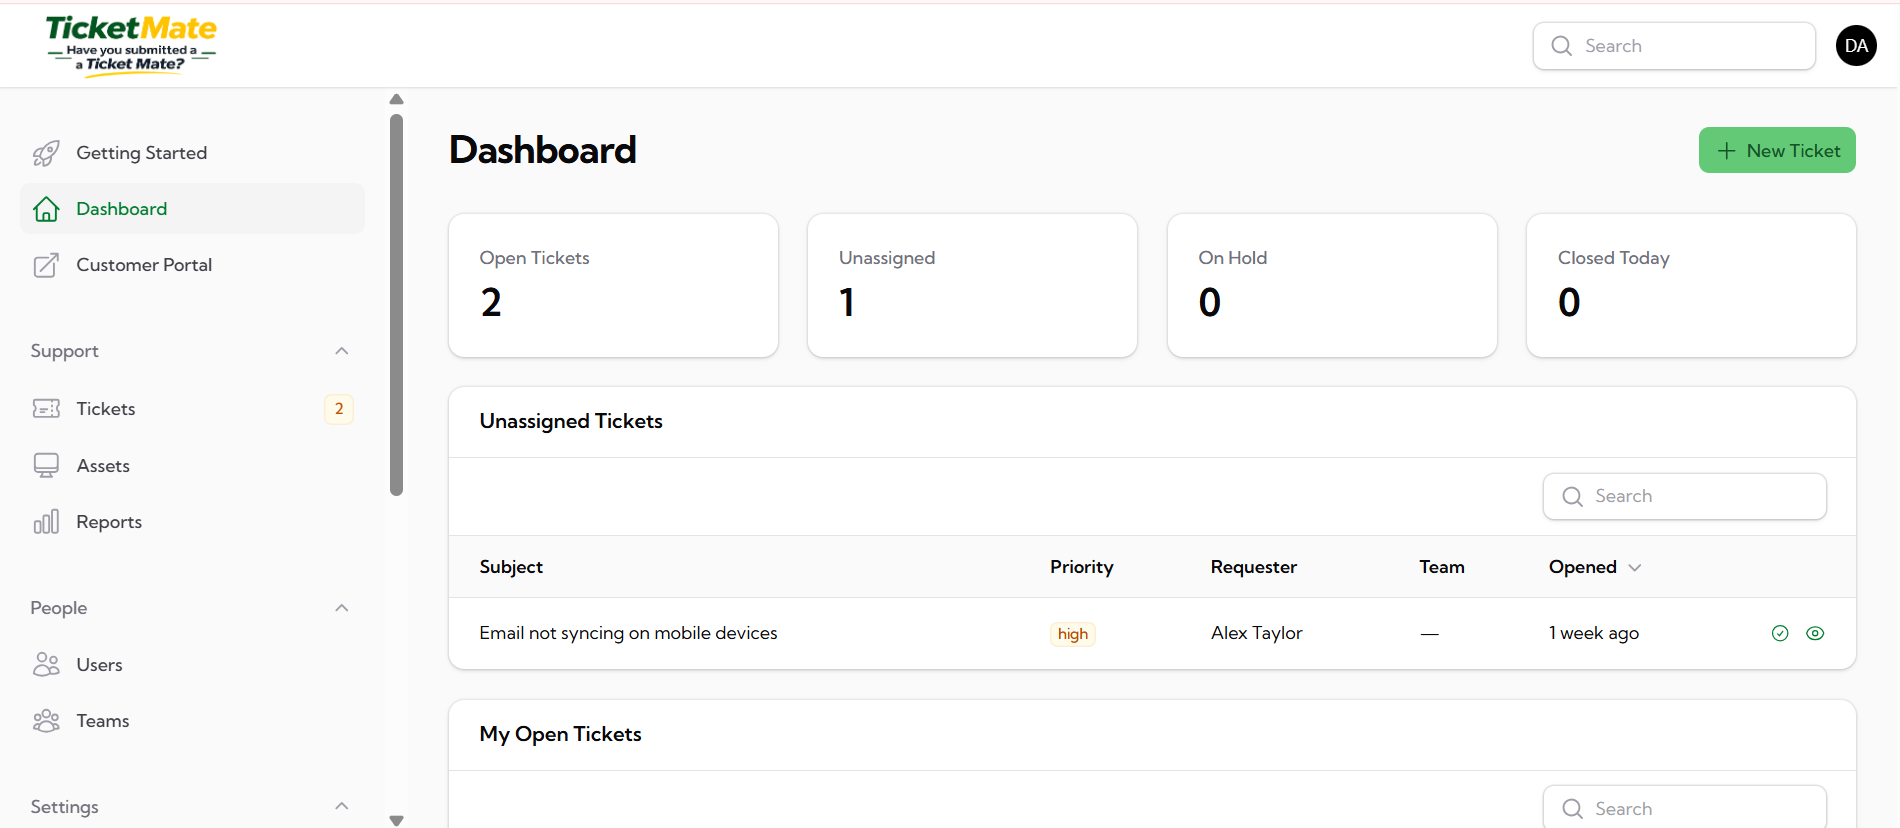
Task: Collapse the Support section
Action: 342,351
